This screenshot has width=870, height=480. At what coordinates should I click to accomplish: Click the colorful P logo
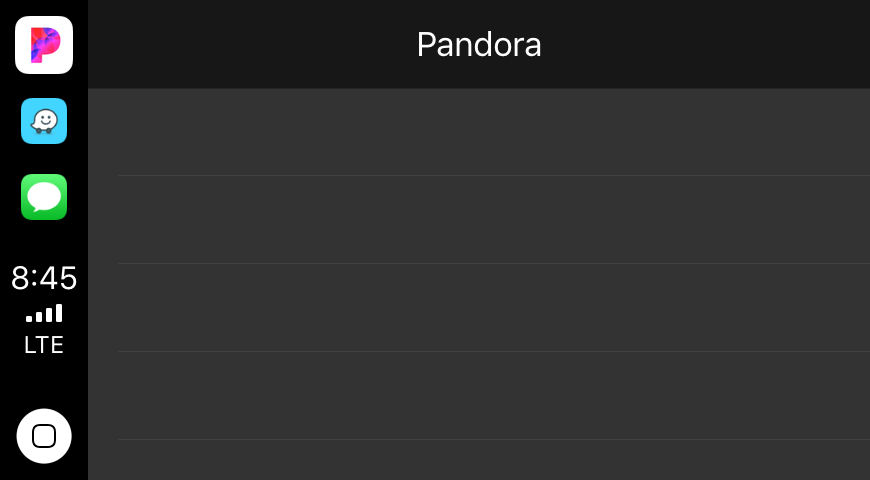[44, 45]
